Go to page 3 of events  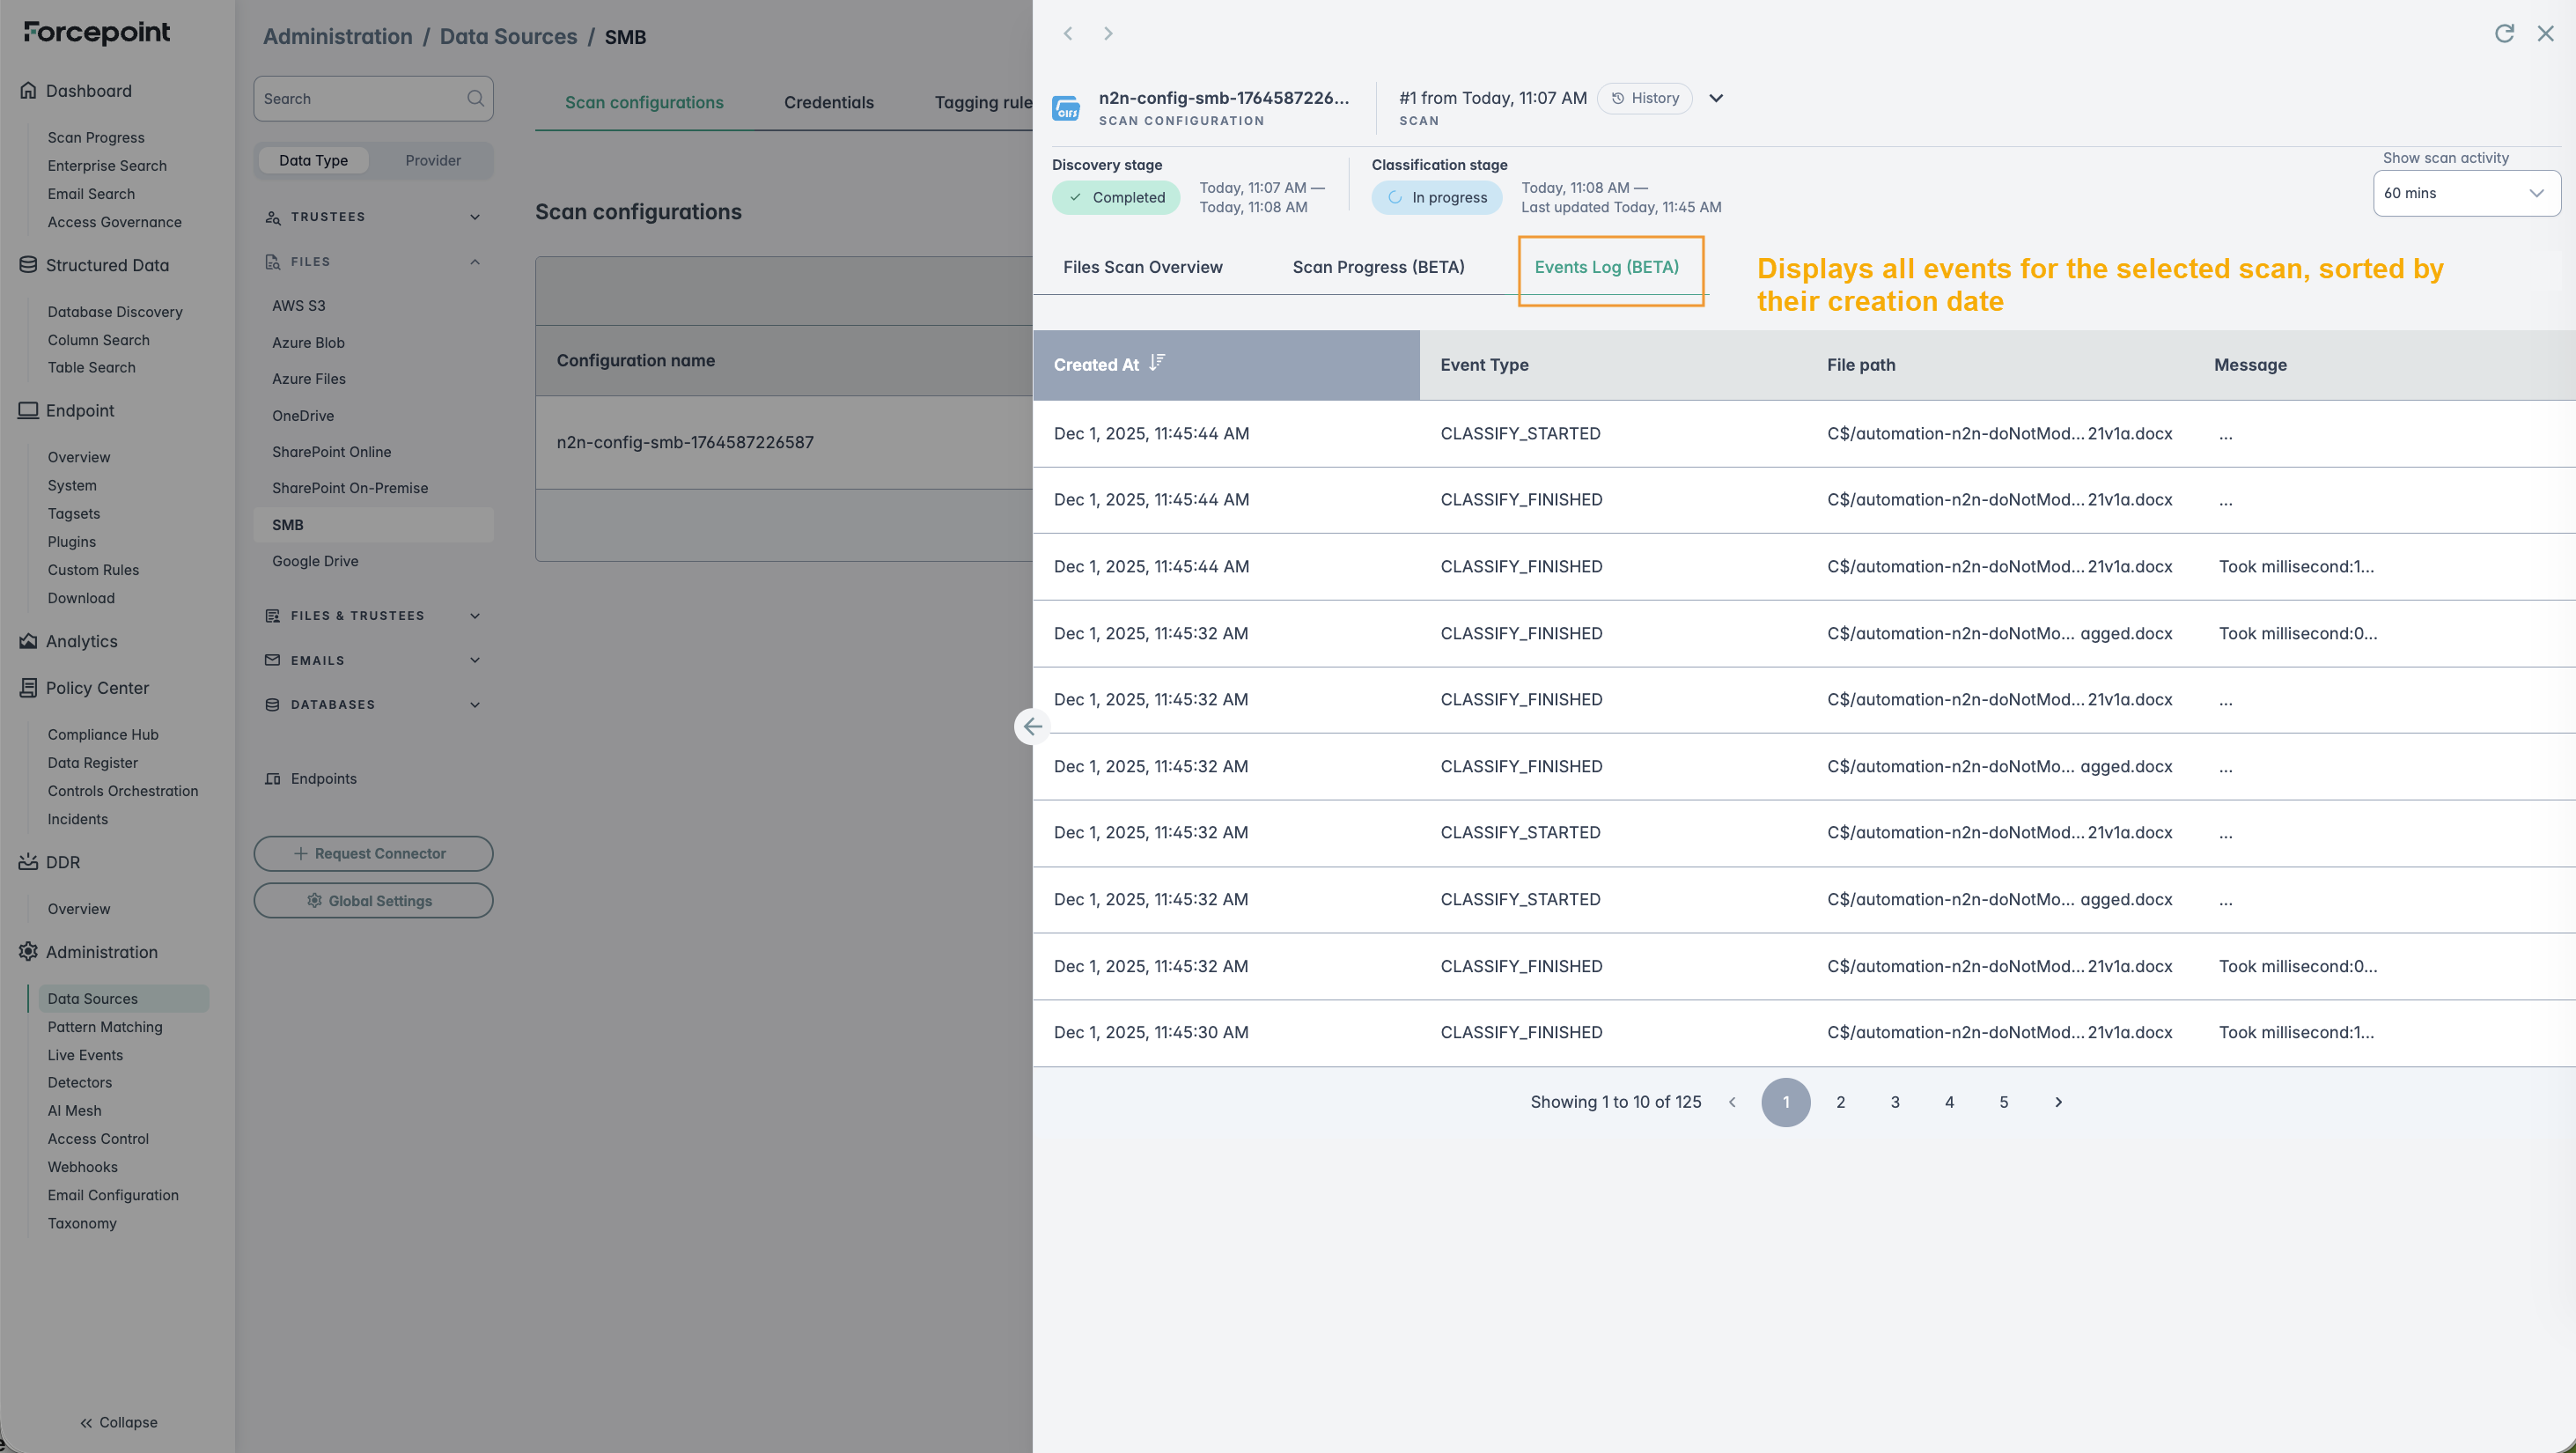click(1894, 1102)
